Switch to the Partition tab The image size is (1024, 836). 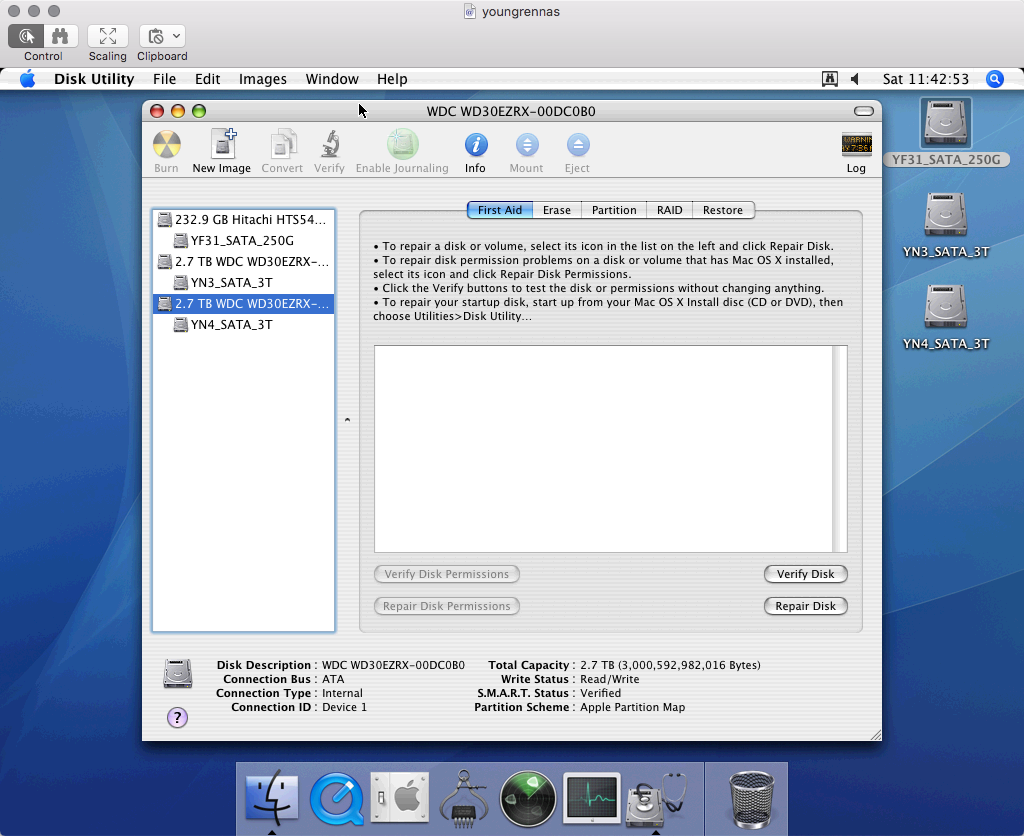click(614, 210)
